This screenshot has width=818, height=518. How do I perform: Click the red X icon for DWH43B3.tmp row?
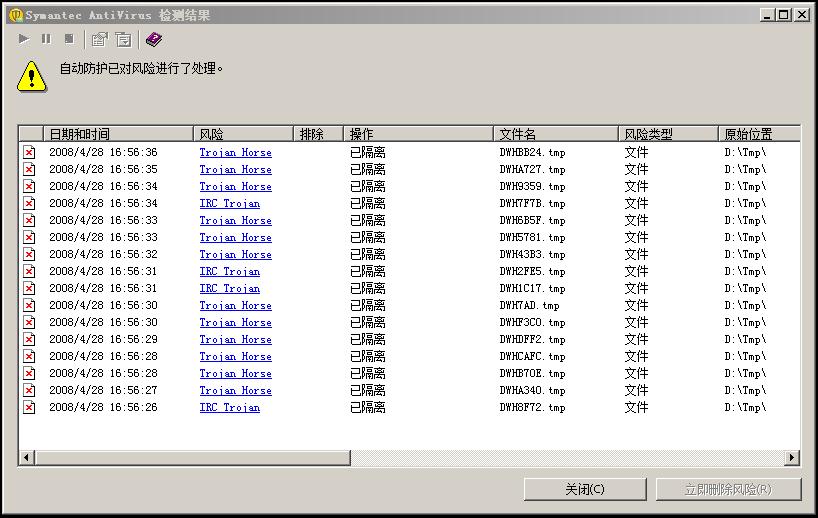pyautogui.click(x=29, y=255)
